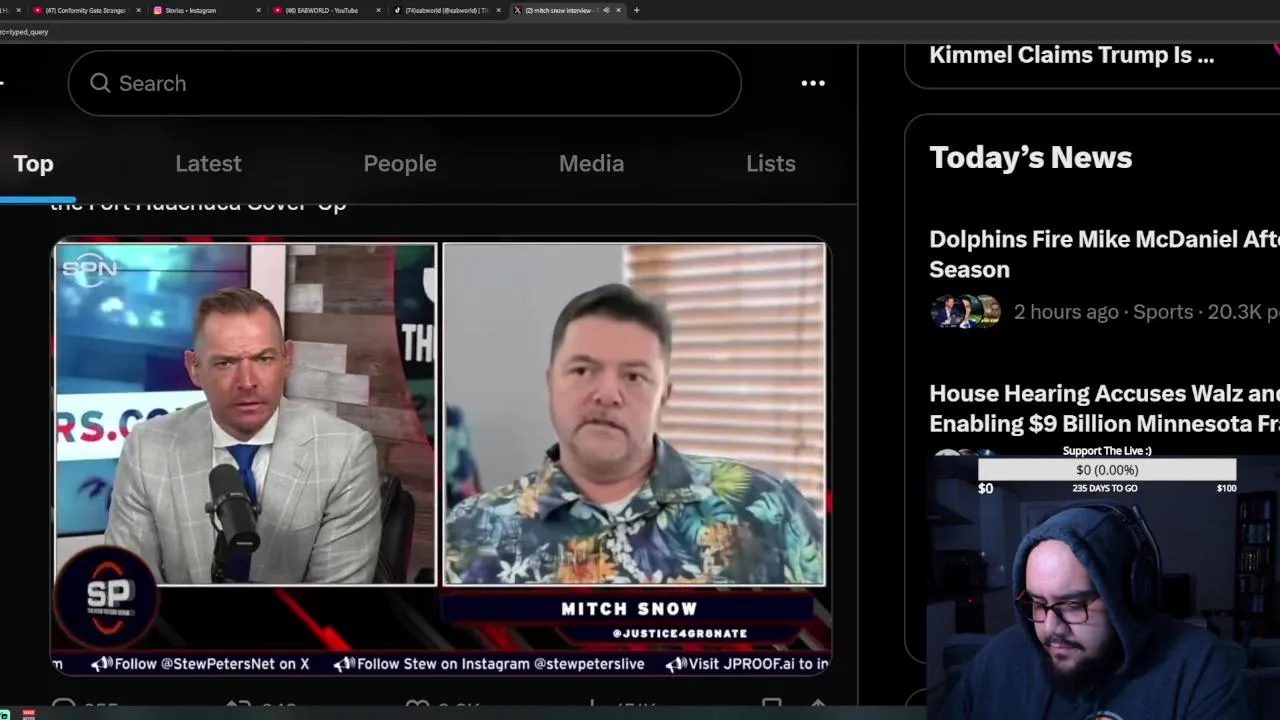Open the three-dot search options menu
The image size is (1280, 720).
(813, 83)
